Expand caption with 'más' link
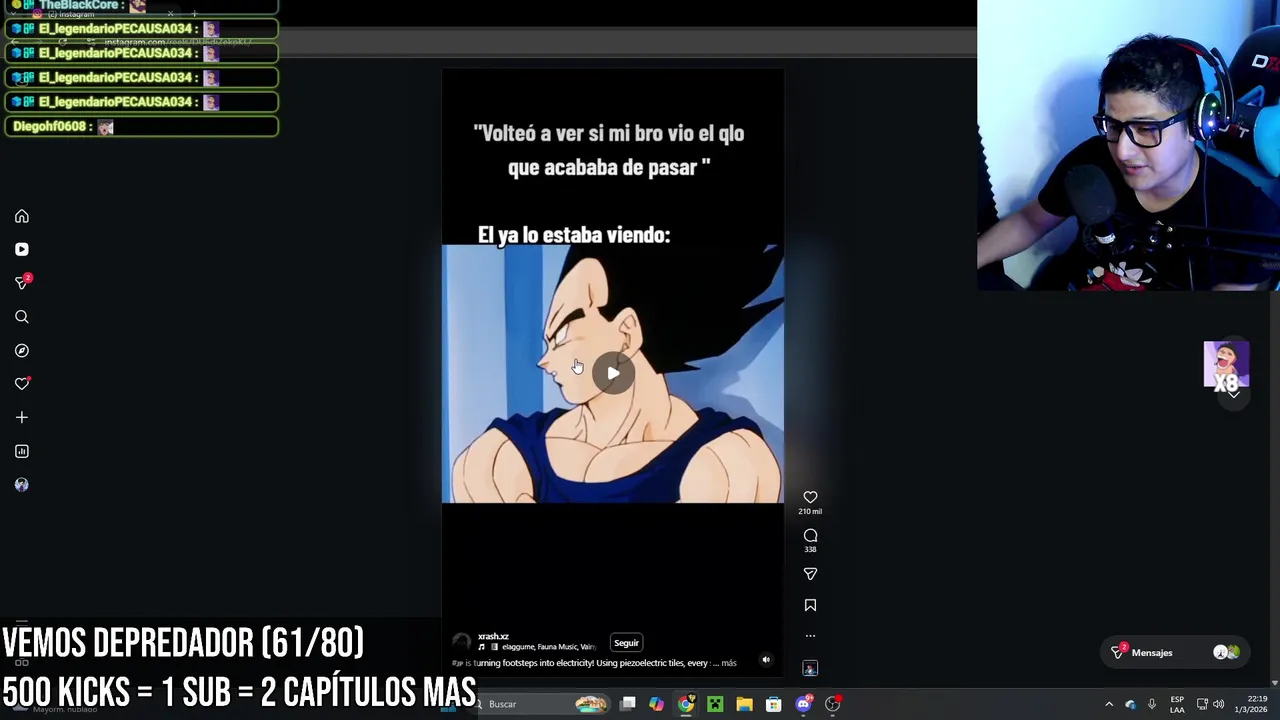Viewport: 1280px width, 720px height. tap(729, 663)
